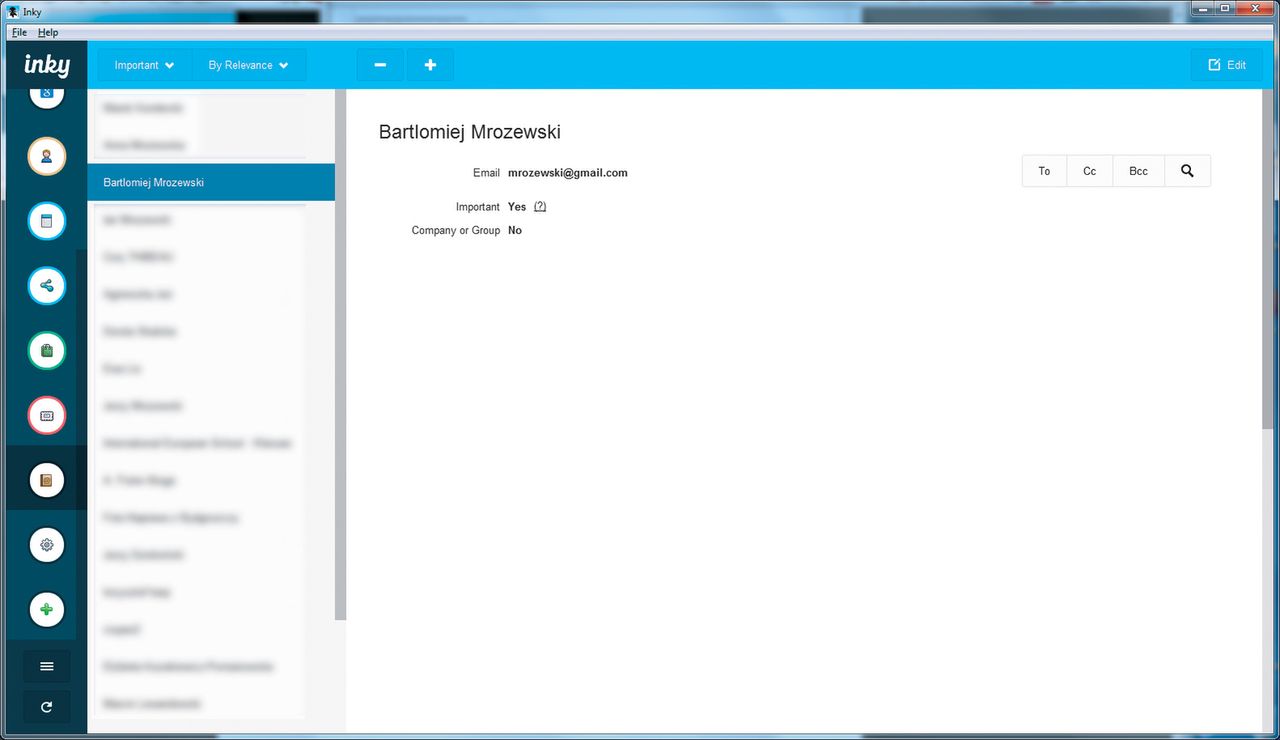Open the Contacts address book icon

46,480
